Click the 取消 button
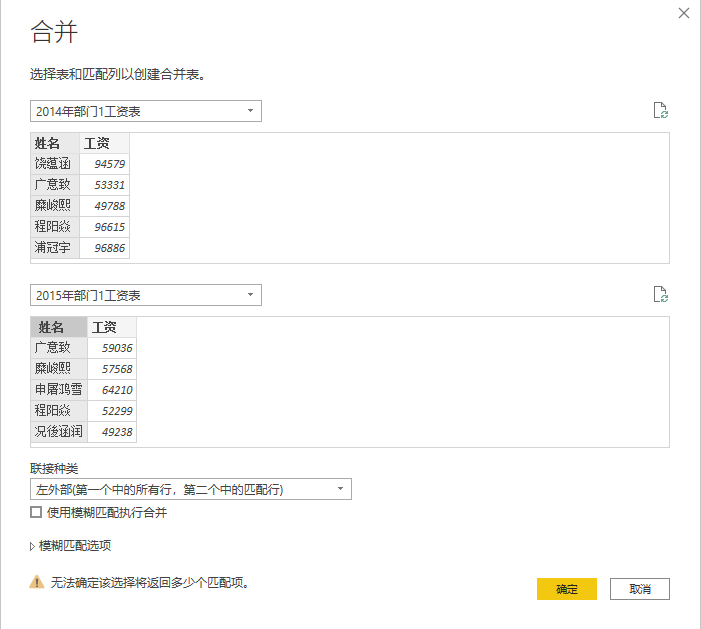The width and height of the screenshot is (701, 629). click(639, 589)
